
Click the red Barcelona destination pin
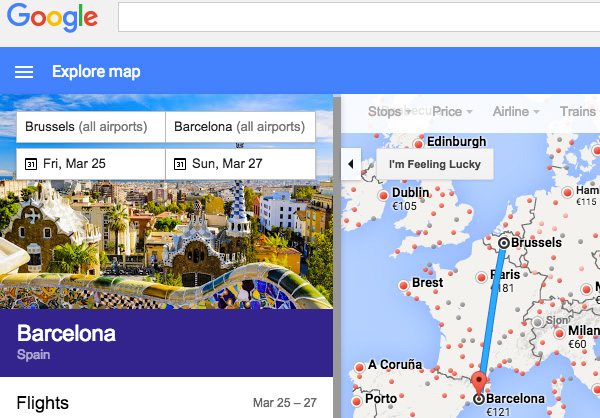click(x=479, y=382)
